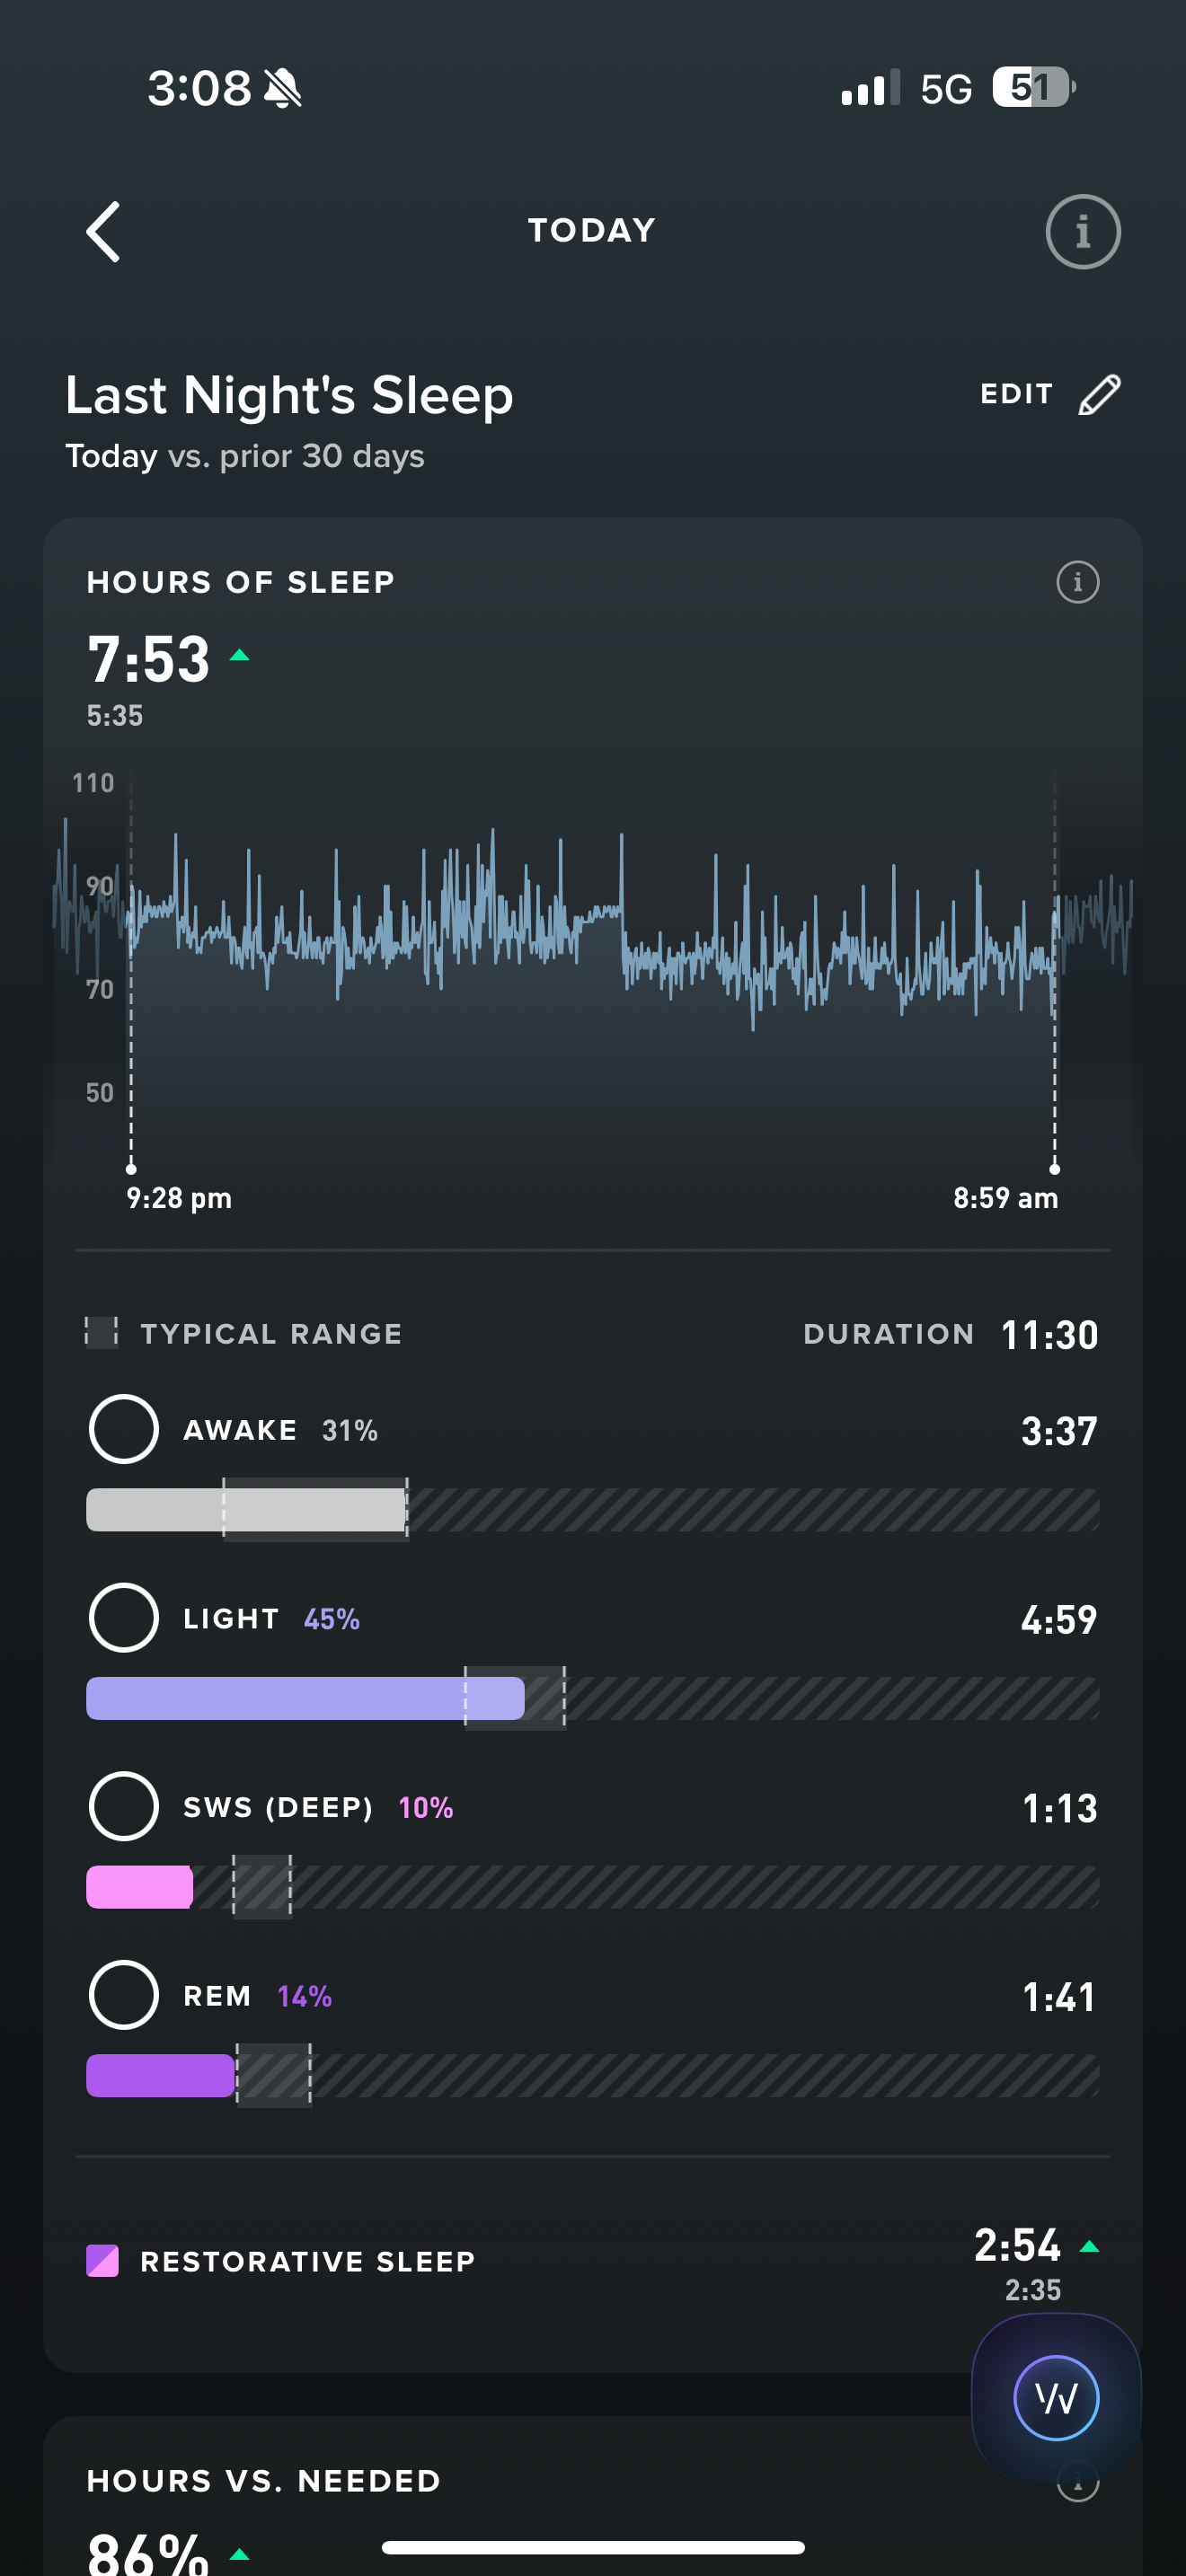Tap the edit pencil icon
The height and width of the screenshot is (2576, 1186).
(x=1100, y=395)
